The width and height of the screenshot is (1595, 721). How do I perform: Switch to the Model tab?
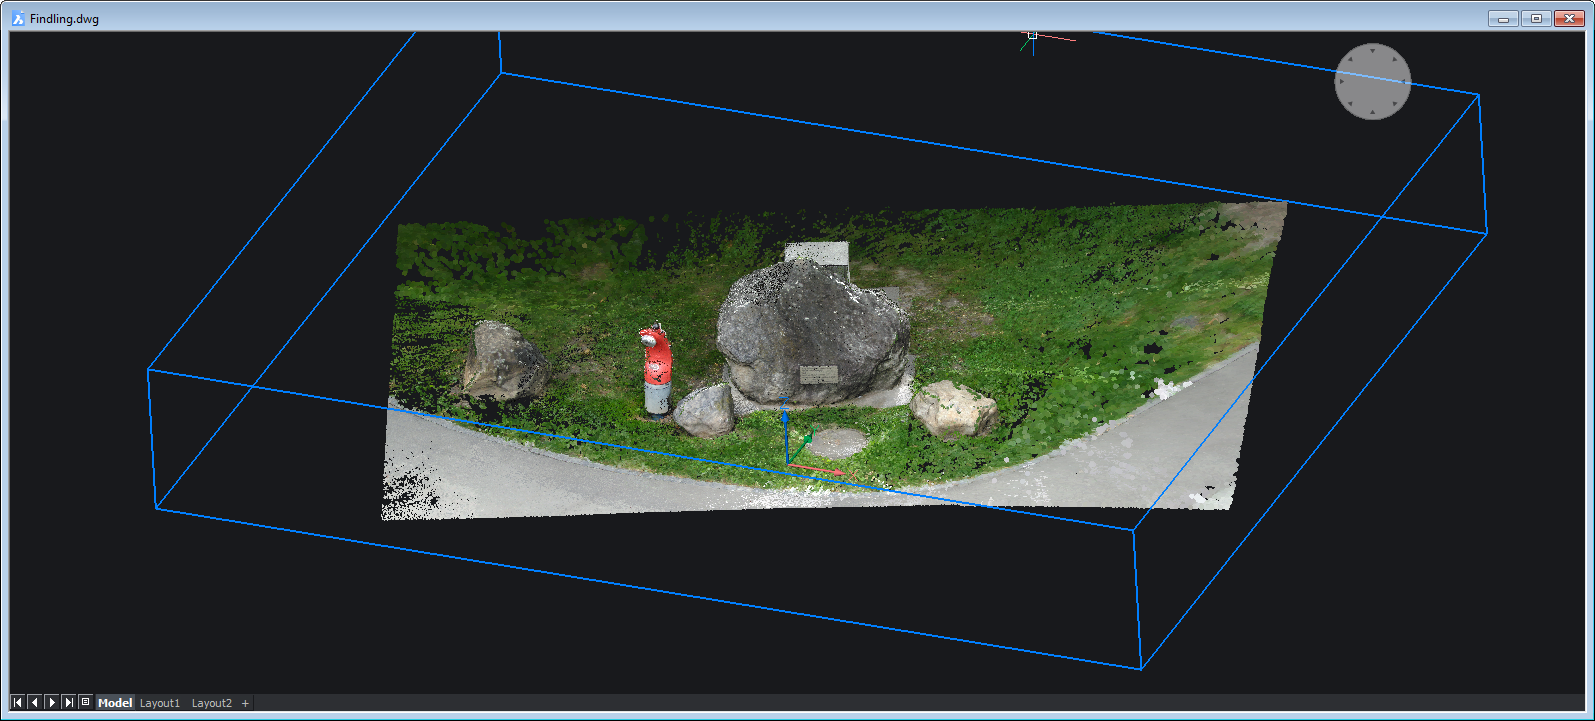pos(115,703)
